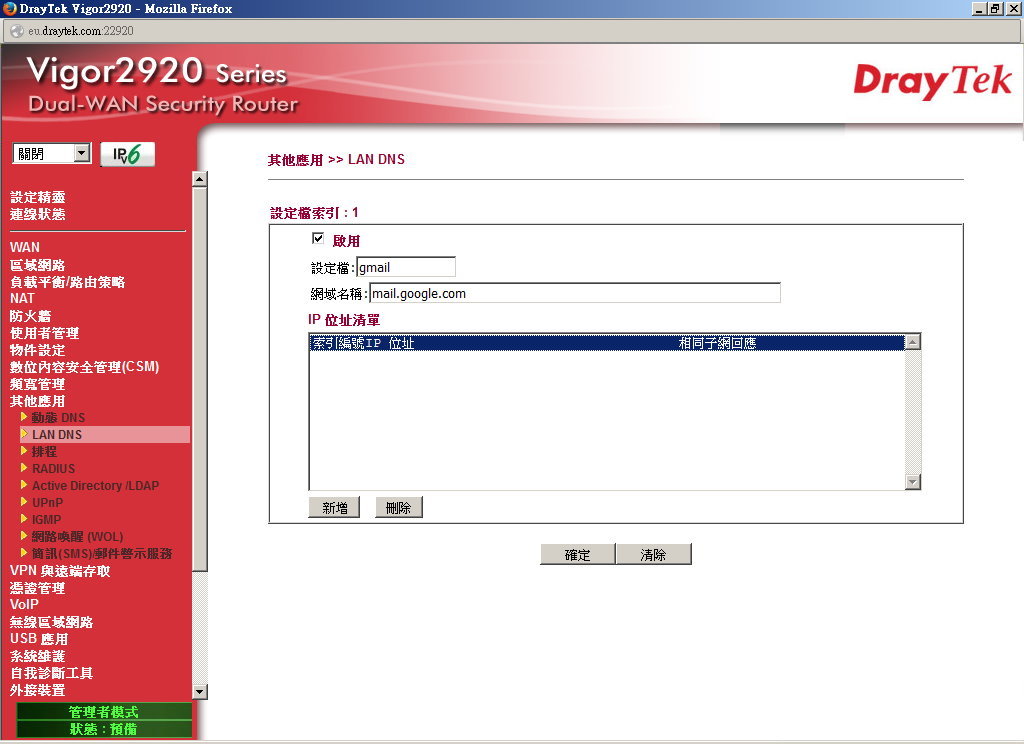Expand 外接裝置 menu

pyautogui.click(x=38, y=689)
